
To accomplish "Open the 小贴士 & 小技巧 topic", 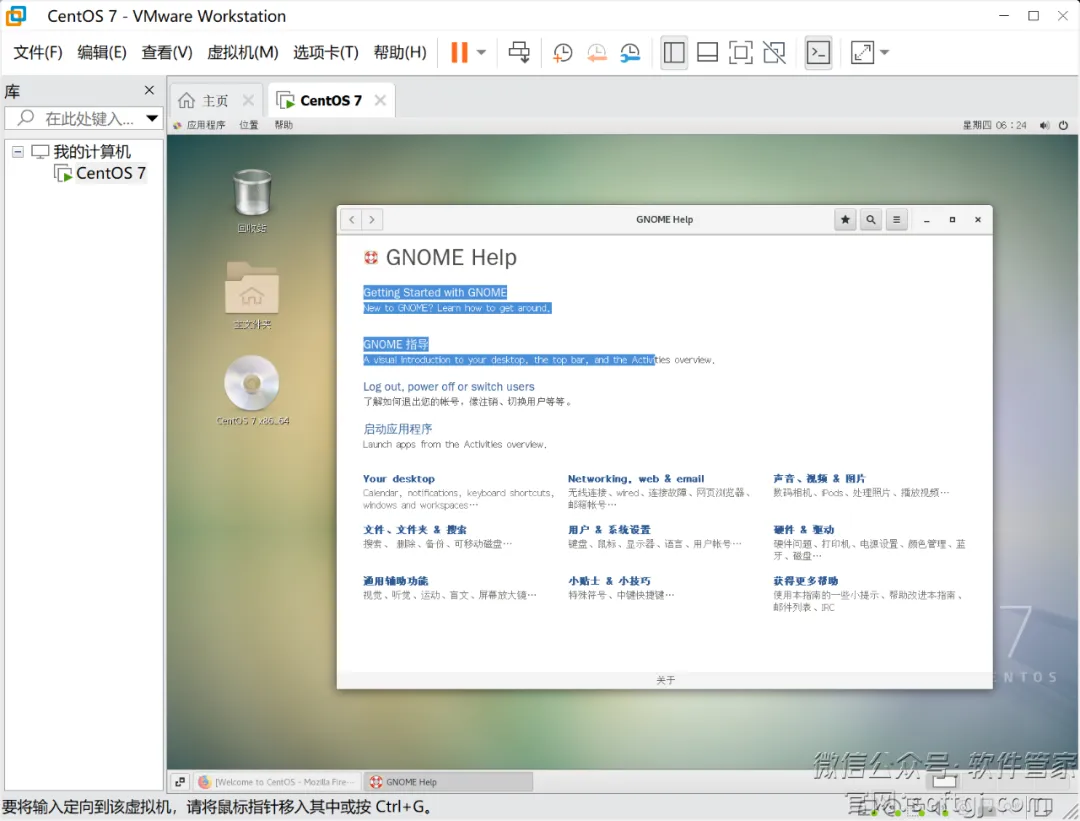I will (609, 581).
